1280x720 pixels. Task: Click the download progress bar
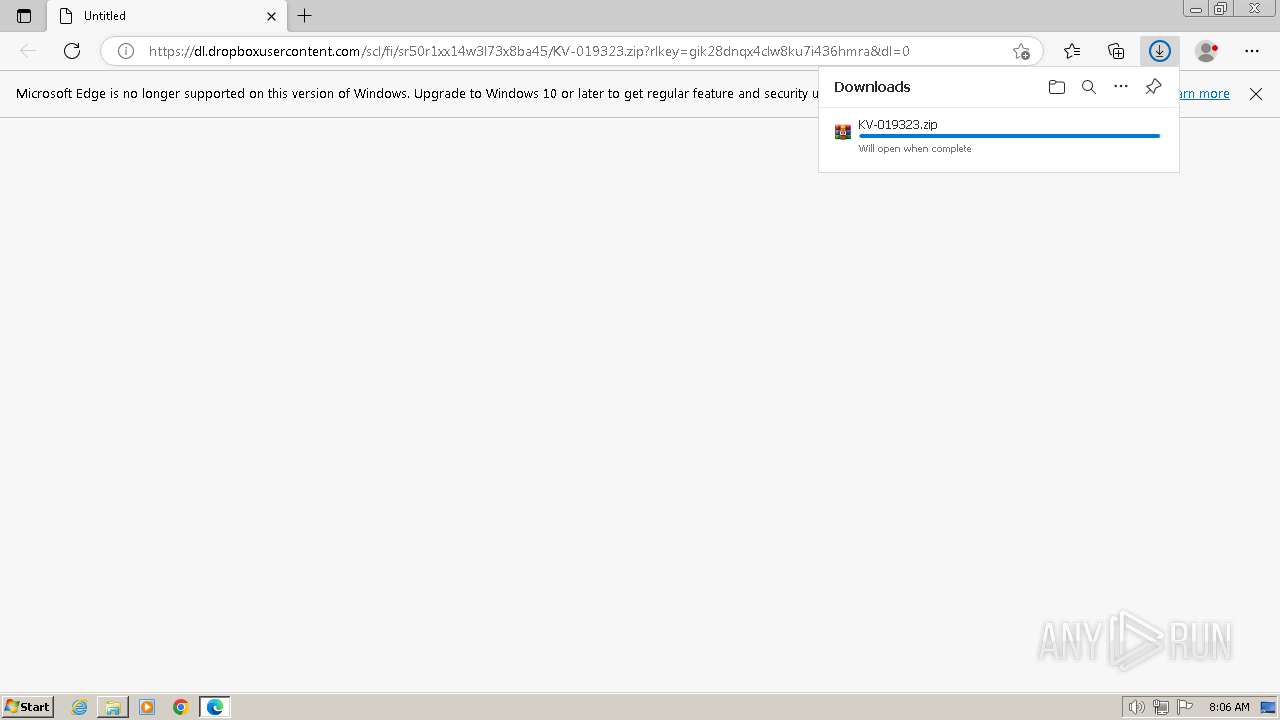click(x=1009, y=136)
